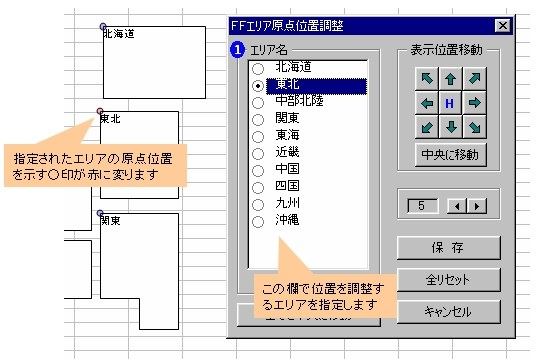Click the up-right diagonal move arrow
536x361 pixels.
coord(474,79)
